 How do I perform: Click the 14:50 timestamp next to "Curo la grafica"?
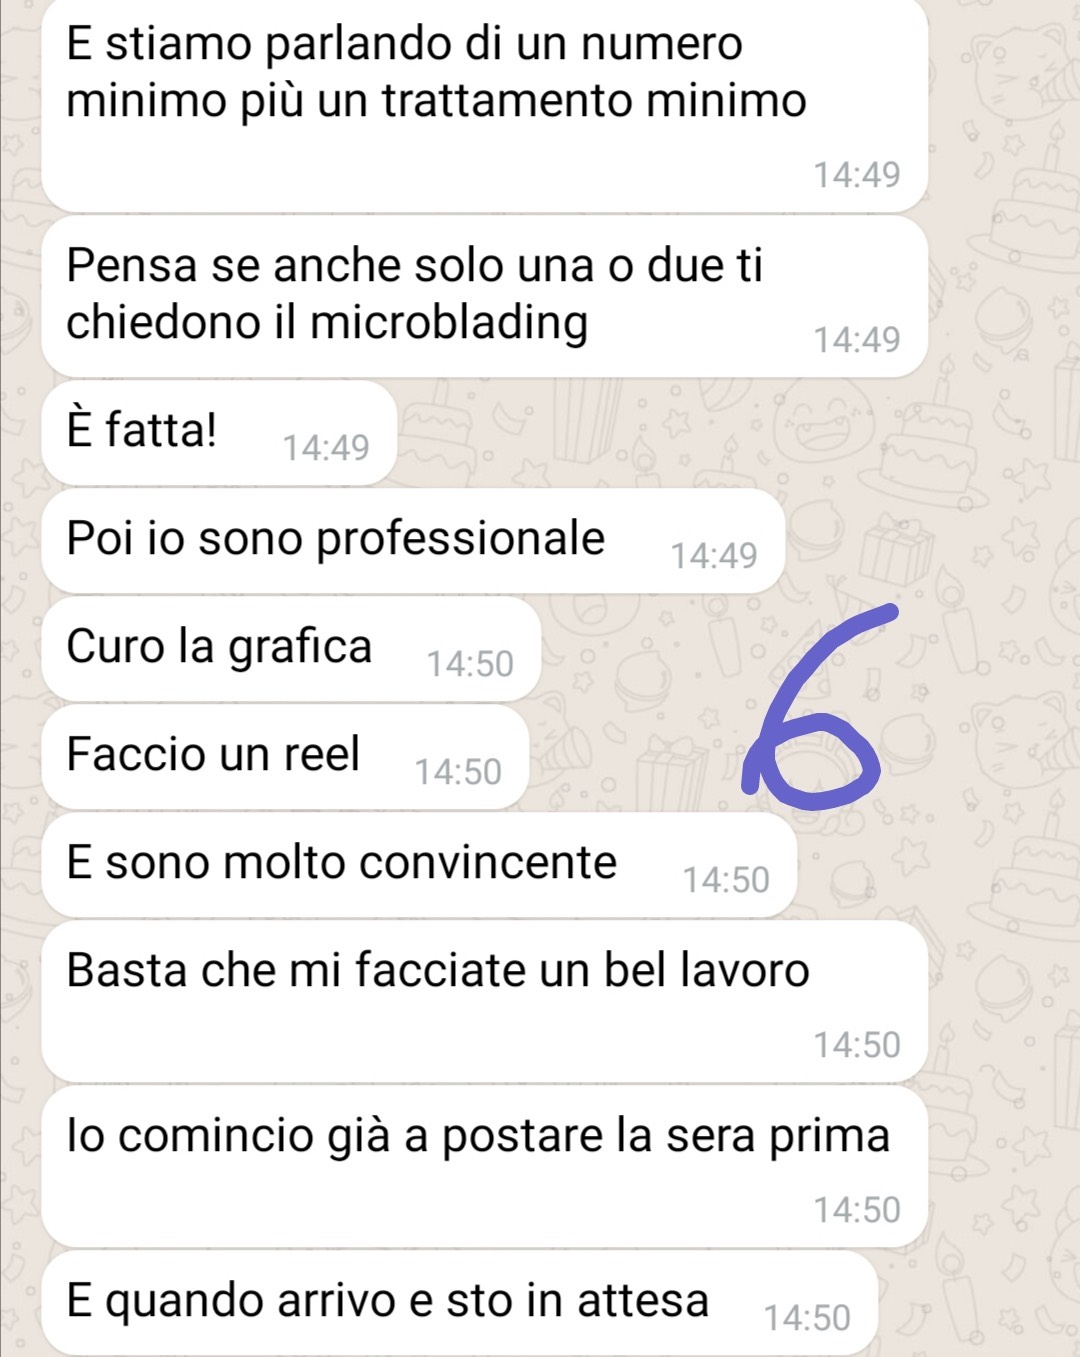[470, 663]
